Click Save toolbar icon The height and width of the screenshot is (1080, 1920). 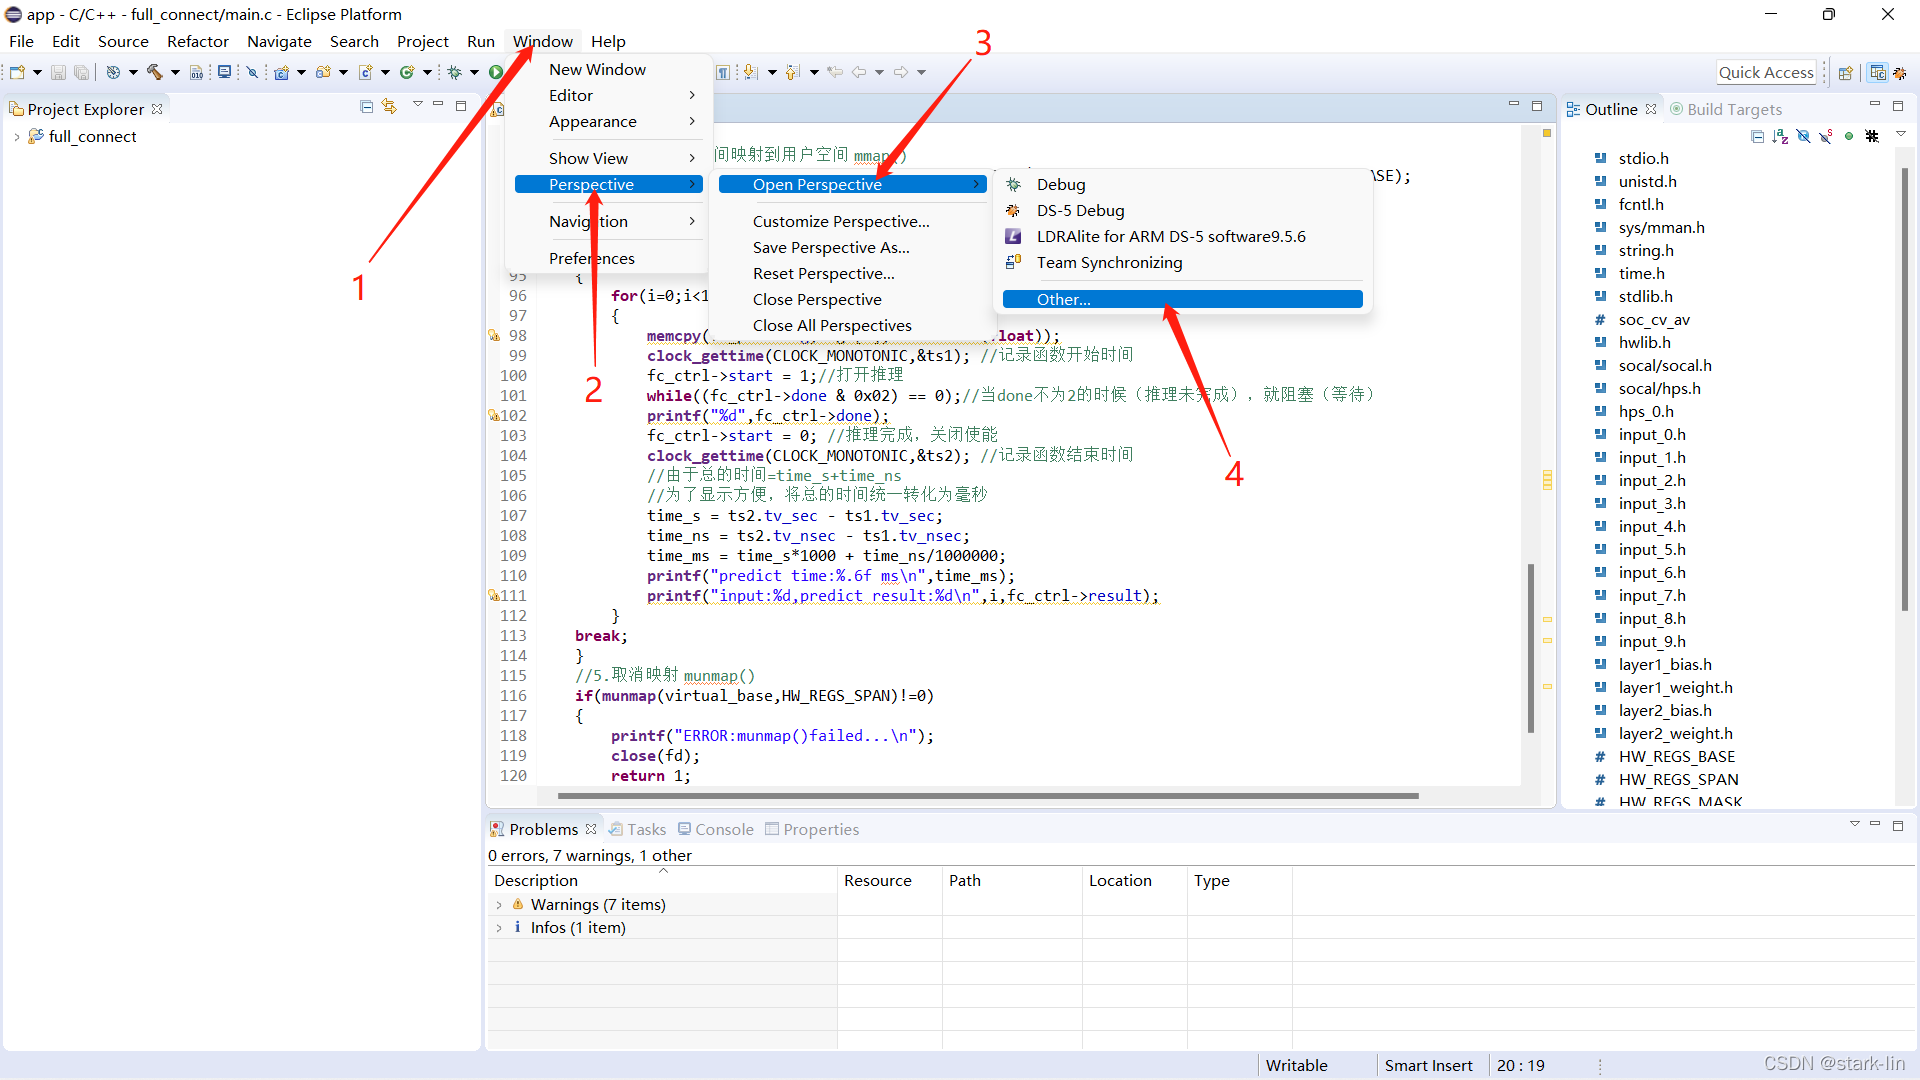click(x=58, y=72)
